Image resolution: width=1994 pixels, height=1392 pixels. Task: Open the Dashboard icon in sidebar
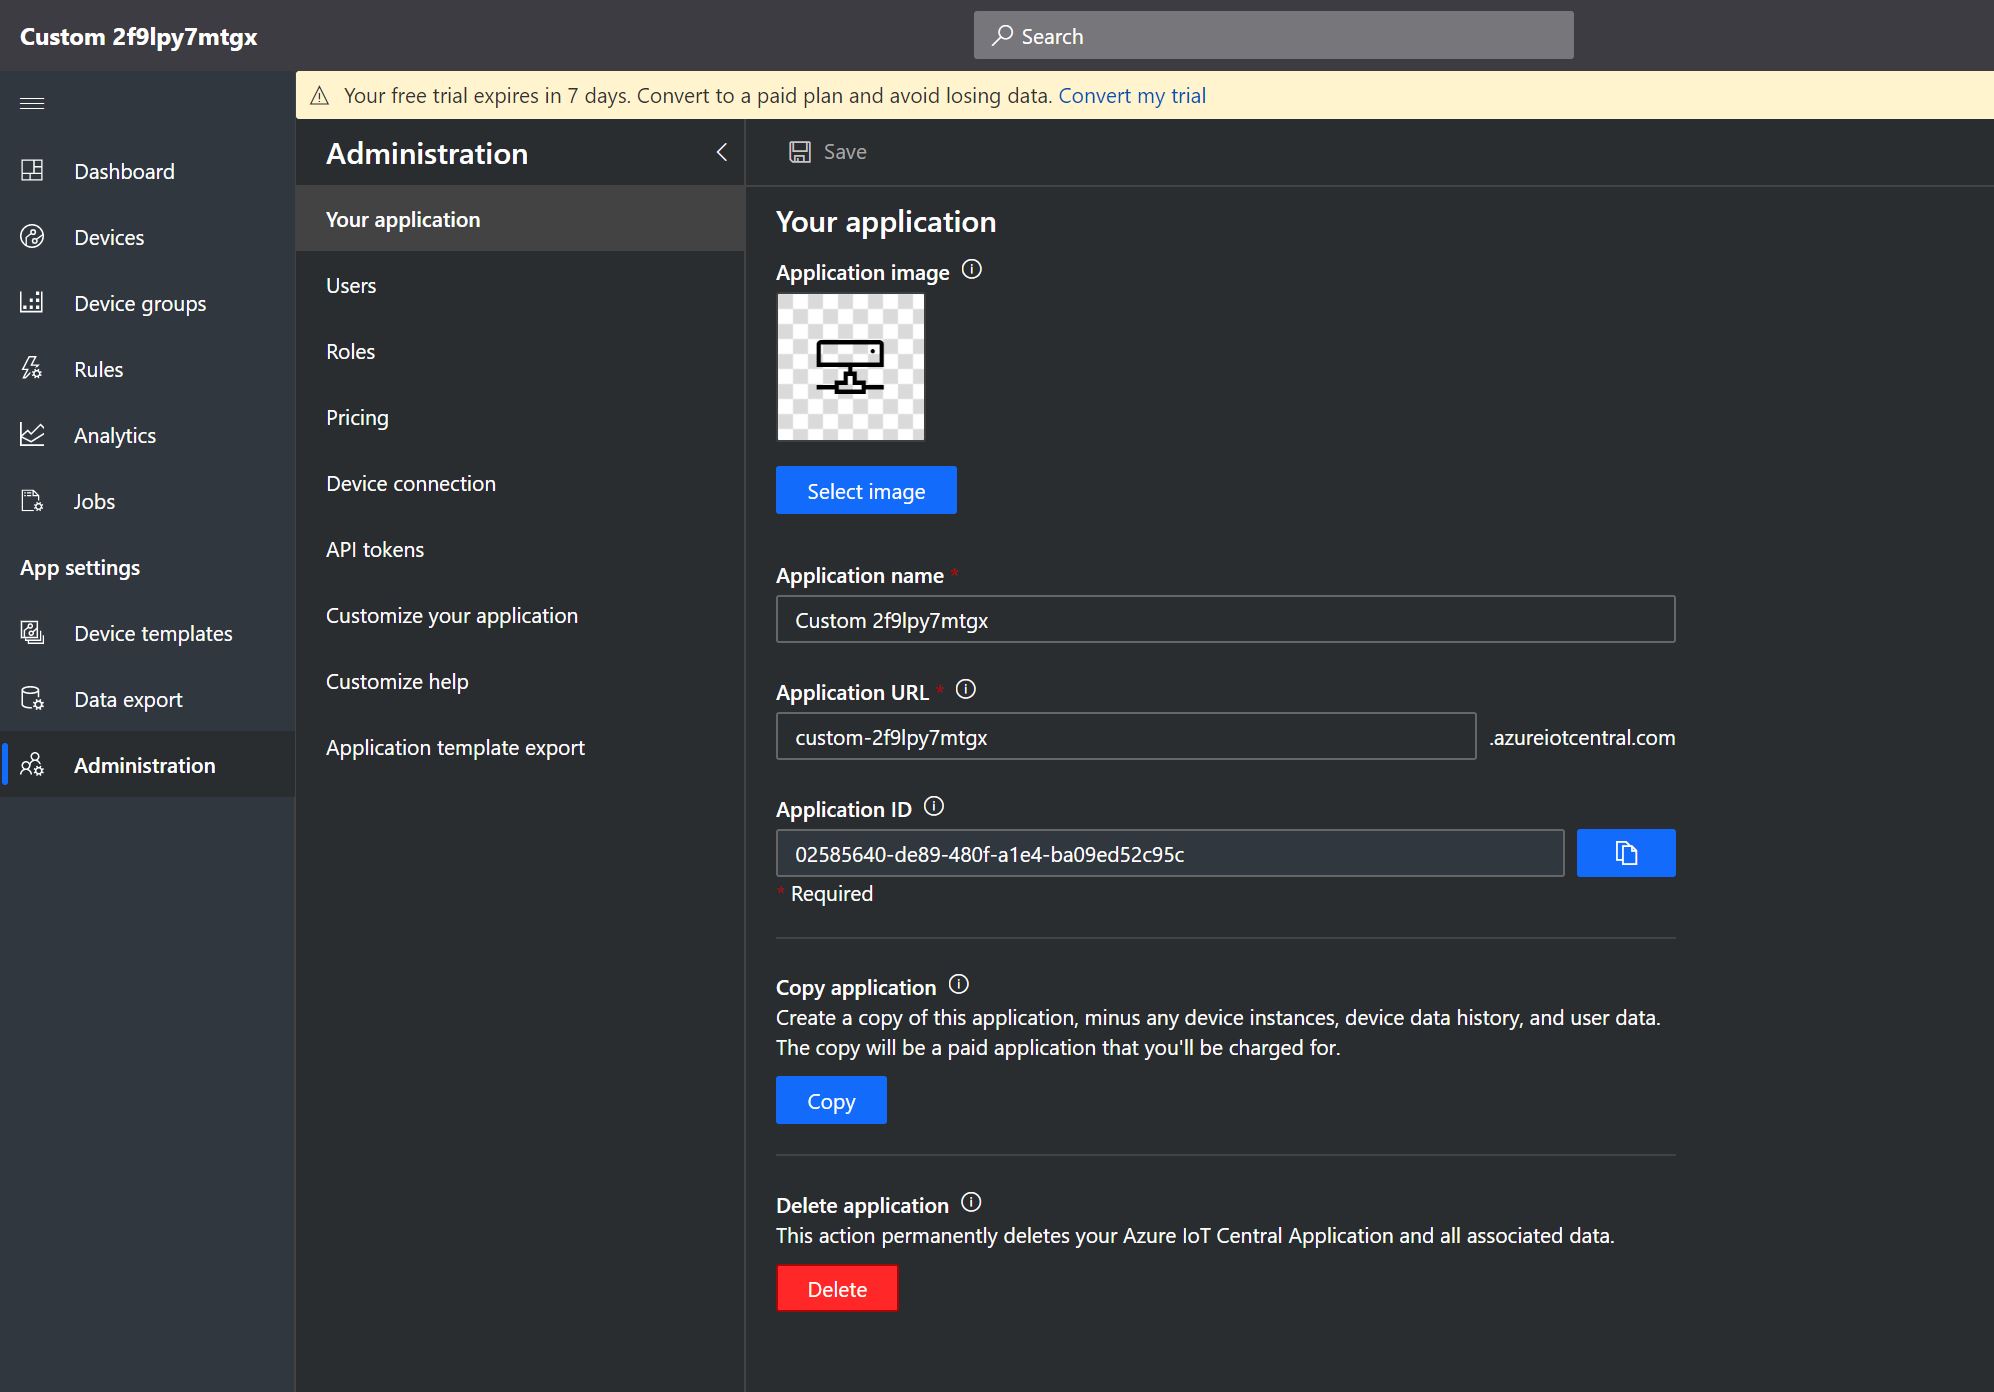(32, 171)
